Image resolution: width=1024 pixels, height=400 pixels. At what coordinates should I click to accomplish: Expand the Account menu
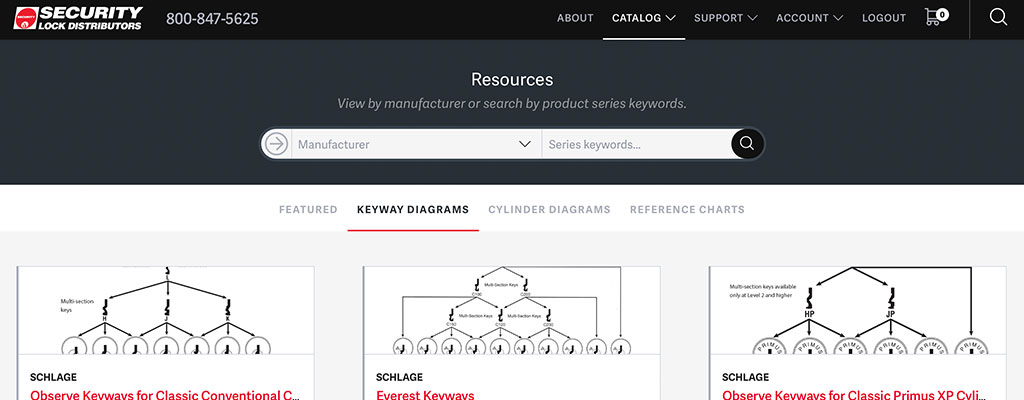pyautogui.click(x=810, y=18)
